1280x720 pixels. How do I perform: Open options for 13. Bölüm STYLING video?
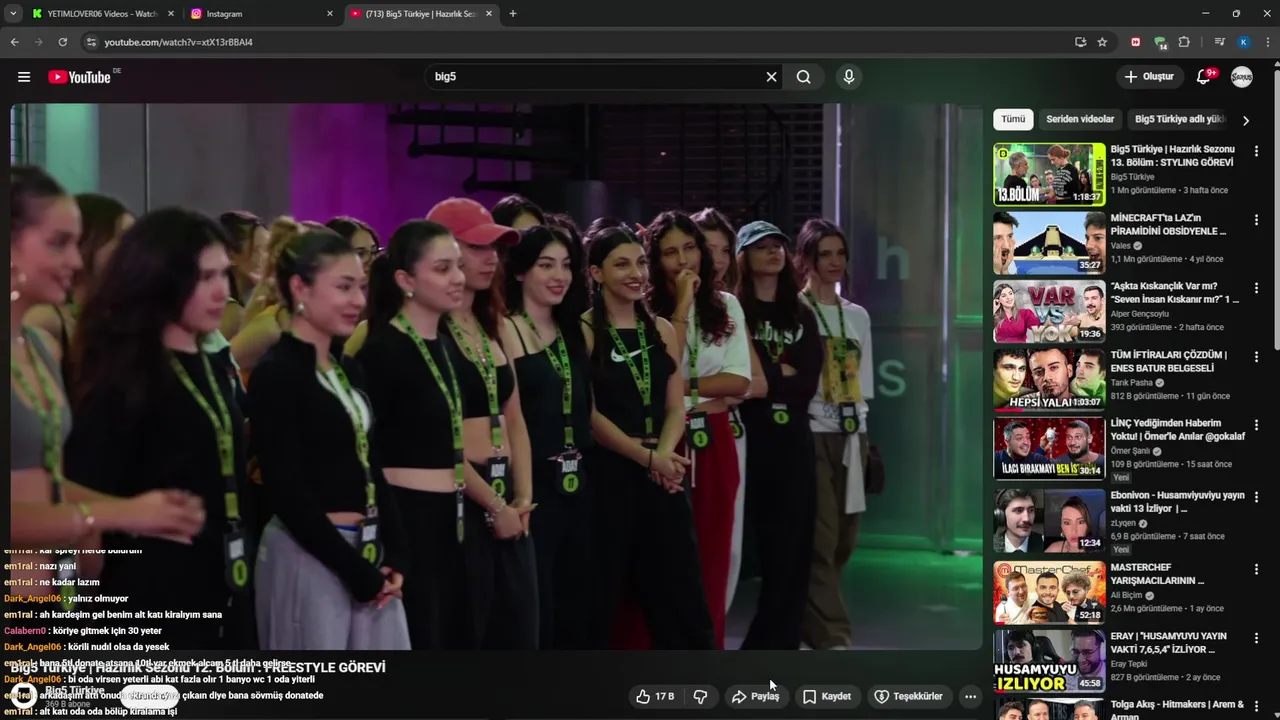(x=1256, y=151)
